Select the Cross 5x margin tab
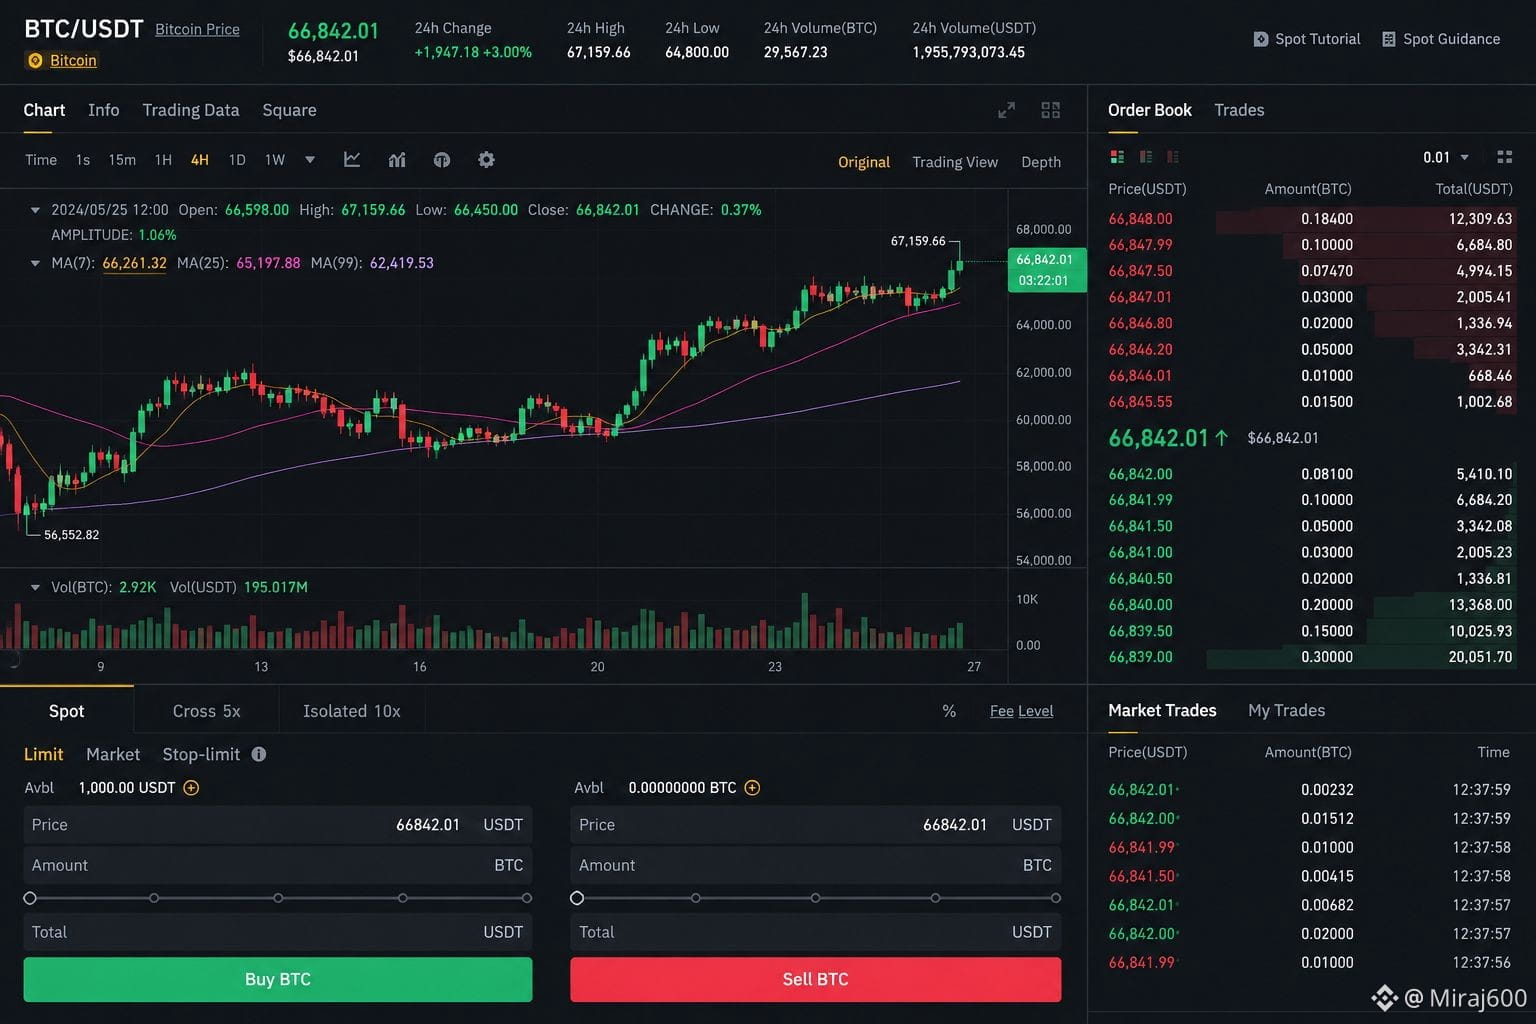1536x1024 pixels. click(x=206, y=711)
